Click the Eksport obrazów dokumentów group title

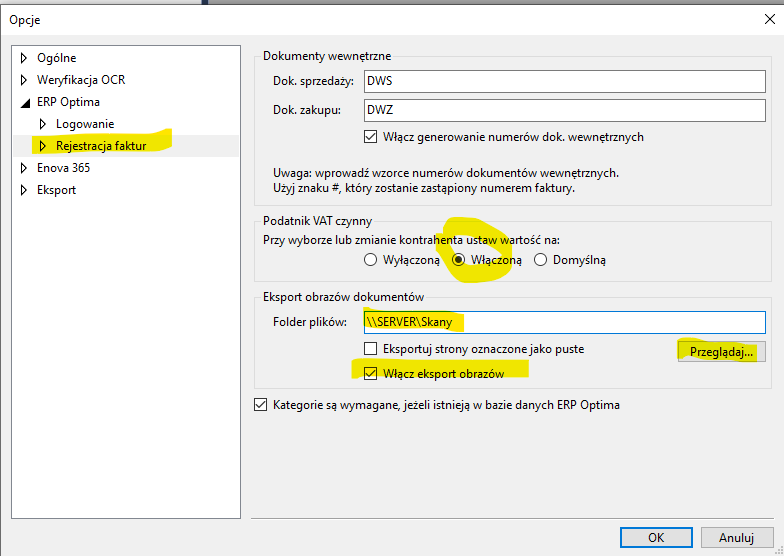344,297
